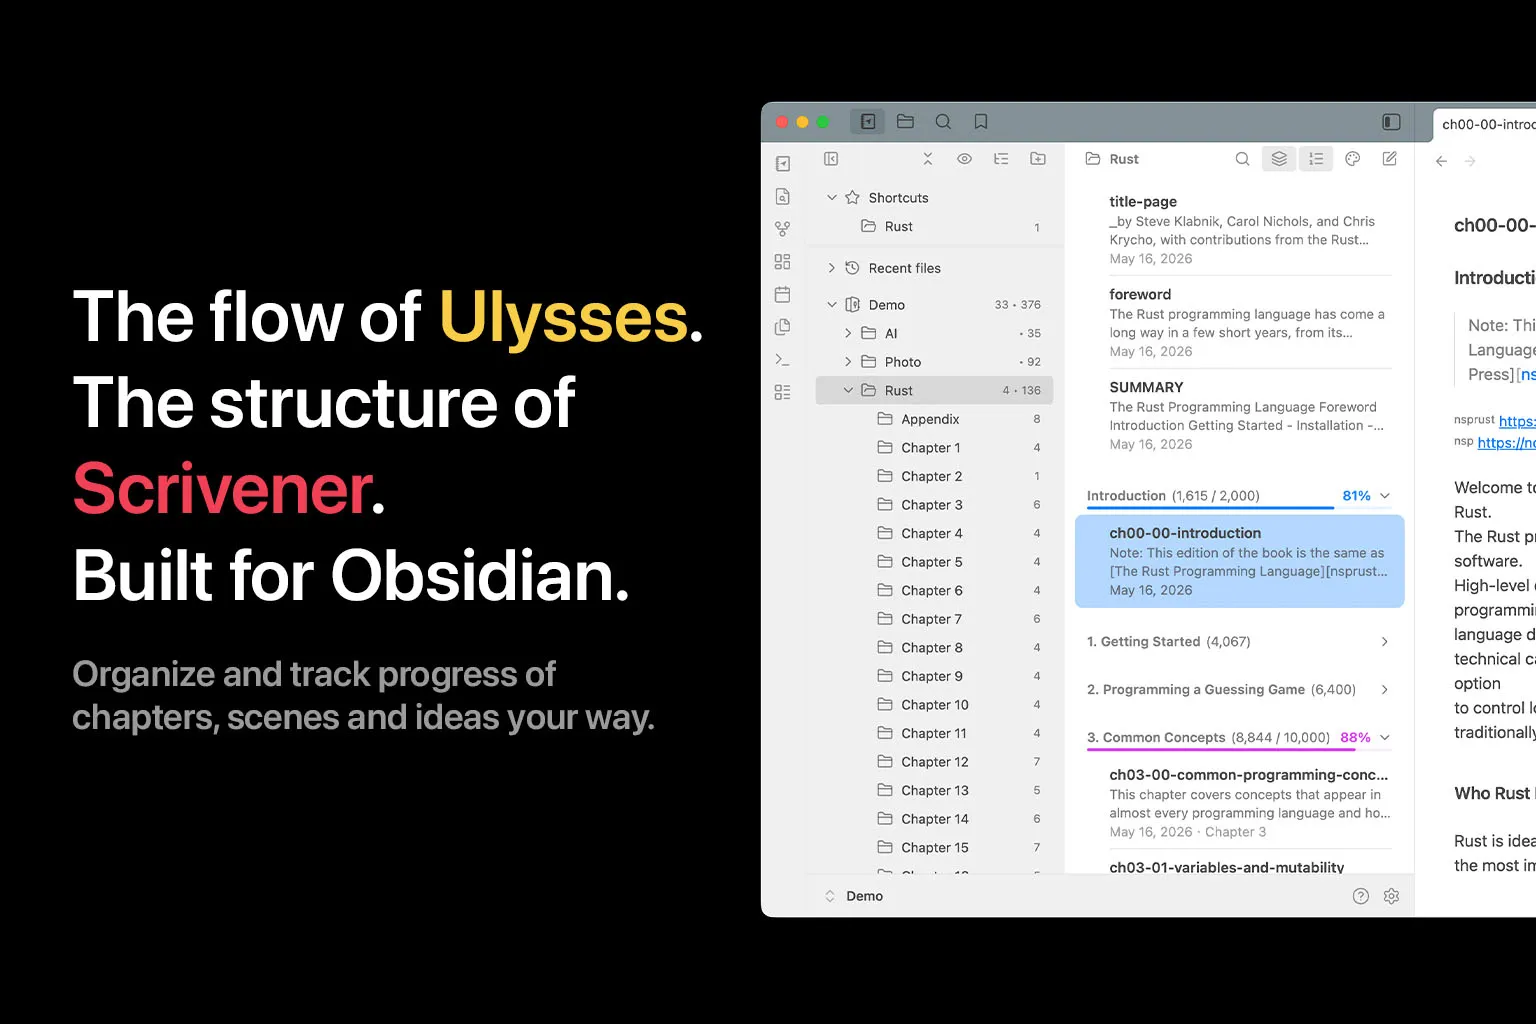Toggle the numbered list sort button
The image size is (1536, 1024).
1316,159
